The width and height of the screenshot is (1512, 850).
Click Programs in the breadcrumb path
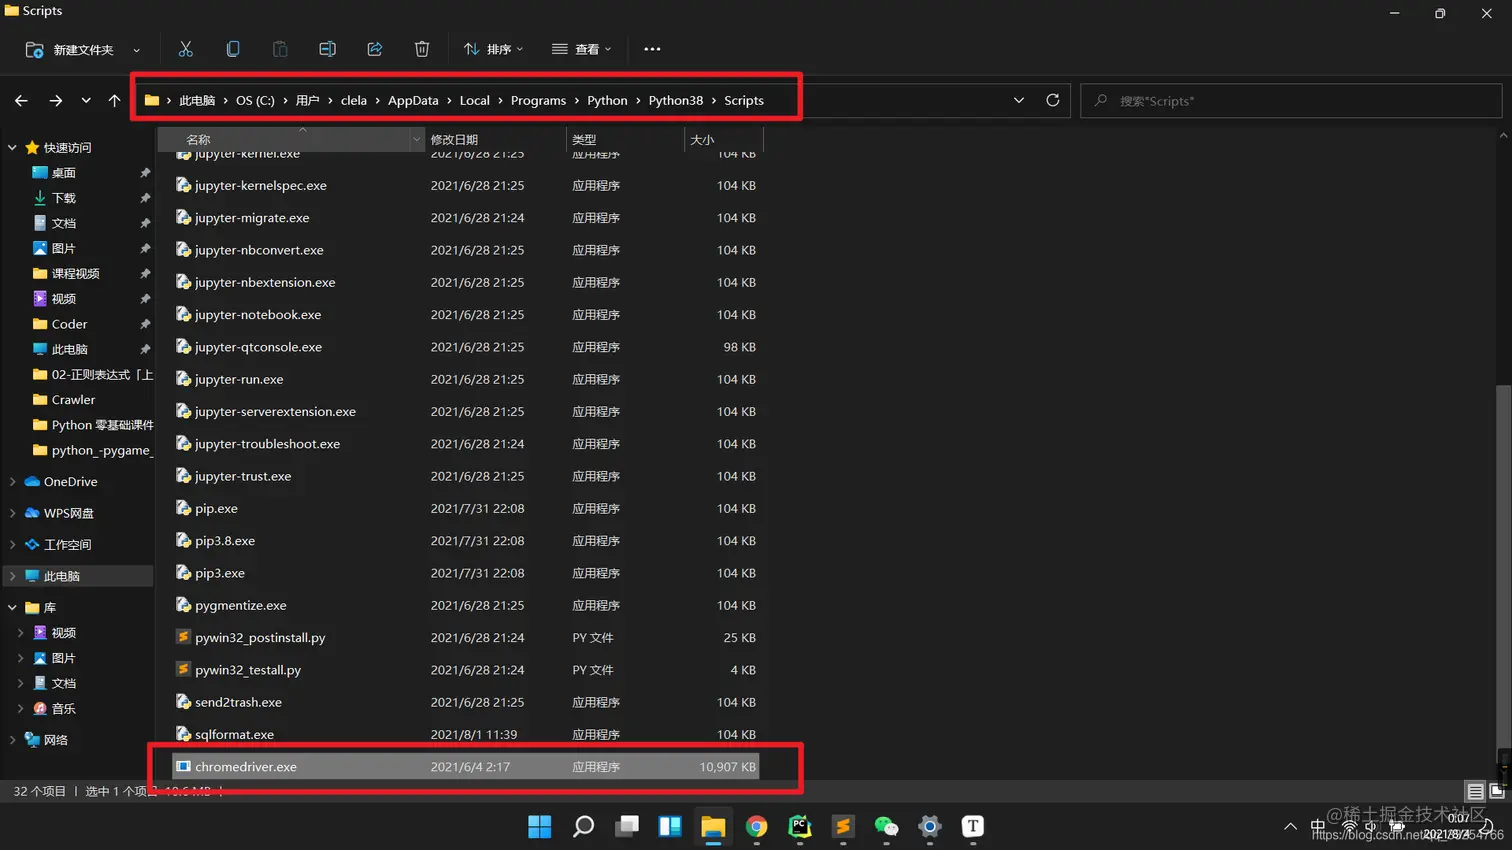point(538,101)
